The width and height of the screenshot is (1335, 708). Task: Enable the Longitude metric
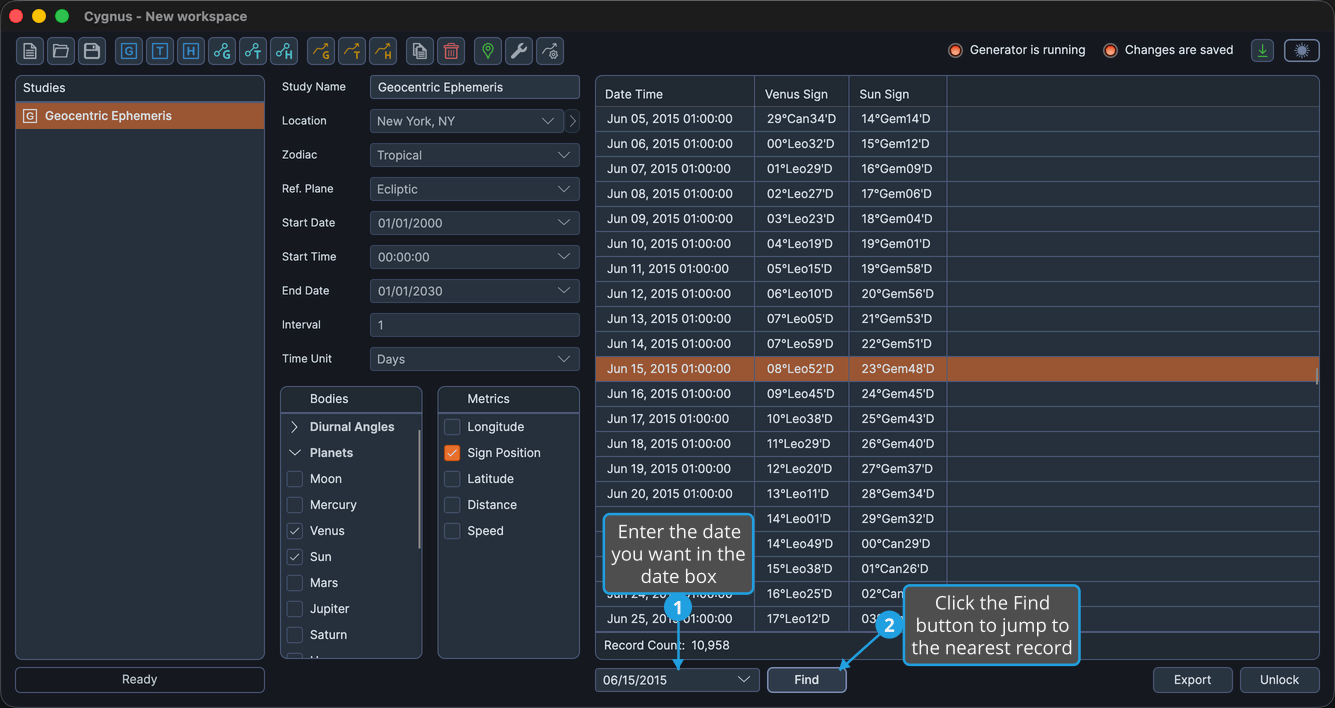tap(452, 427)
